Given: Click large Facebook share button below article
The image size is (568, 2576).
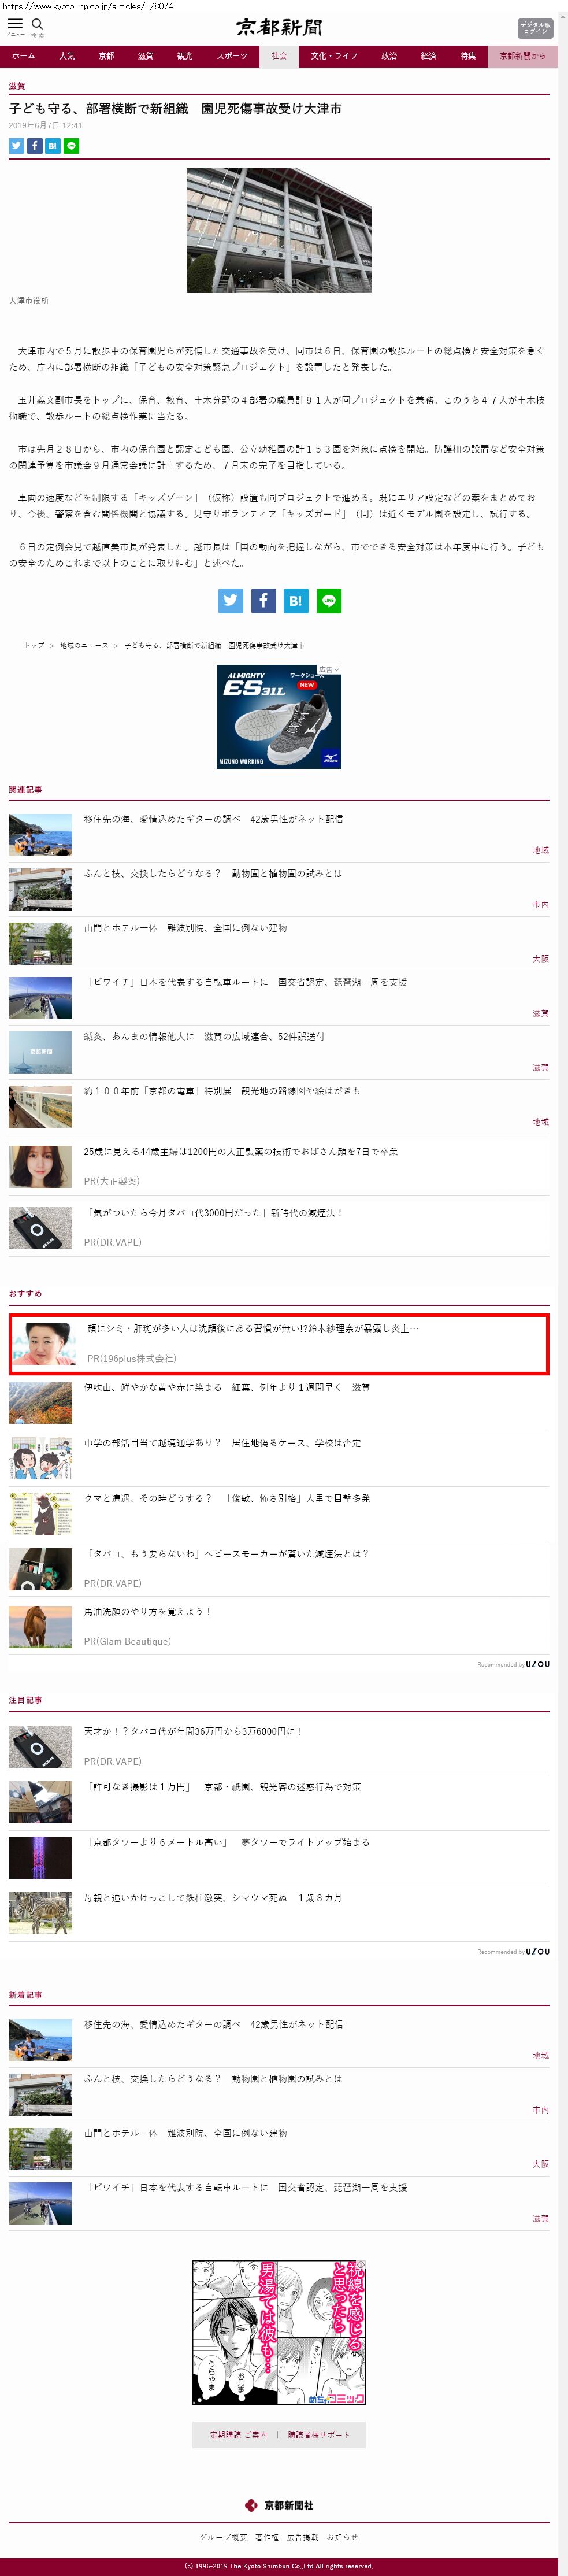Looking at the screenshot, I should [263, 600].
